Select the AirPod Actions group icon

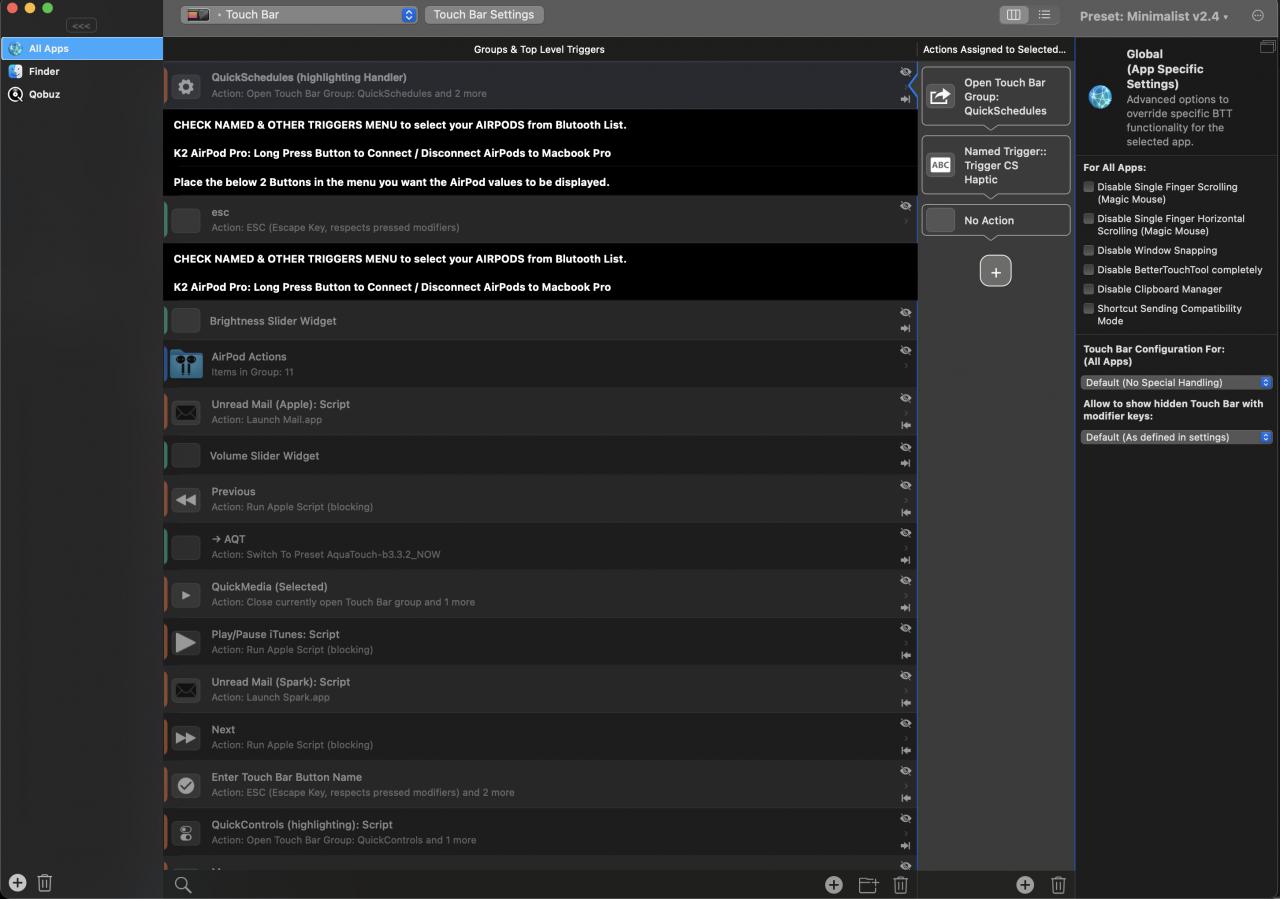coord(186,364)
